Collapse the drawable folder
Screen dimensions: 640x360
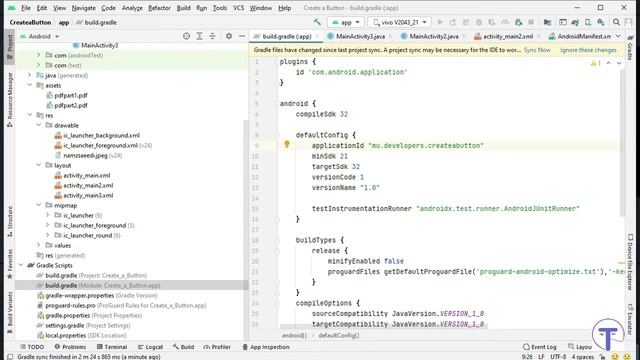[39, 125]
